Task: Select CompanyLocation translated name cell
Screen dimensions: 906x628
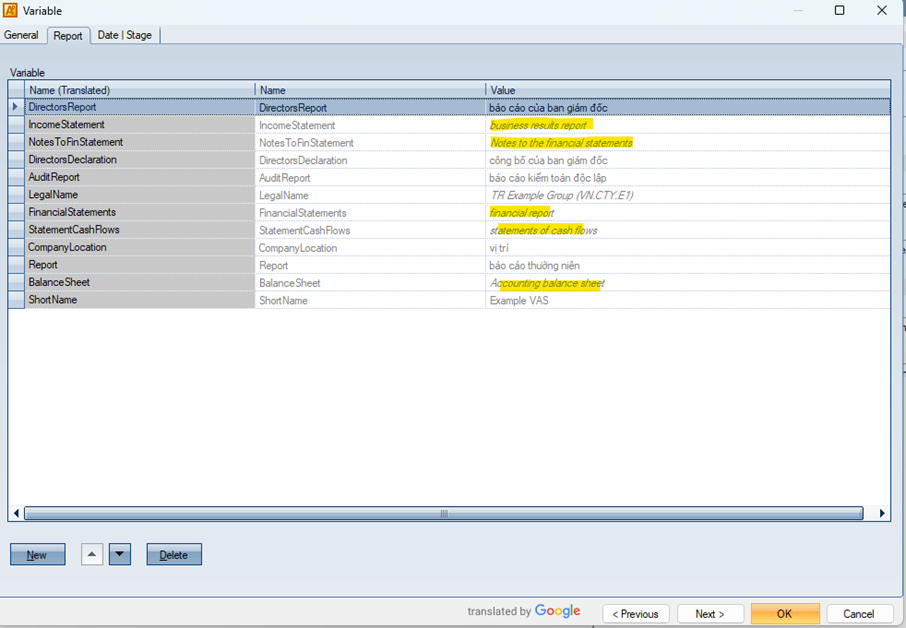Action: [x=139, y=247]
